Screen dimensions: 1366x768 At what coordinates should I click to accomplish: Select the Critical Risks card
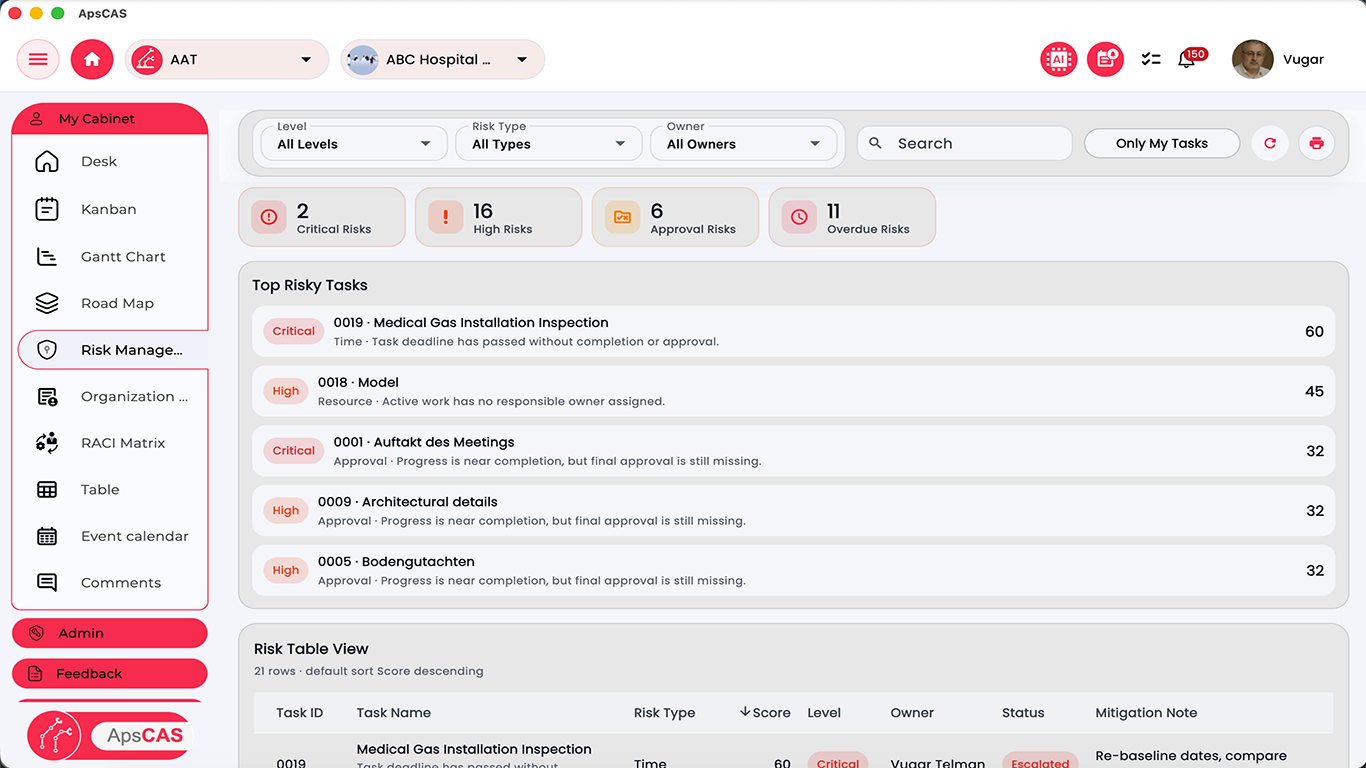click(321, 217)
